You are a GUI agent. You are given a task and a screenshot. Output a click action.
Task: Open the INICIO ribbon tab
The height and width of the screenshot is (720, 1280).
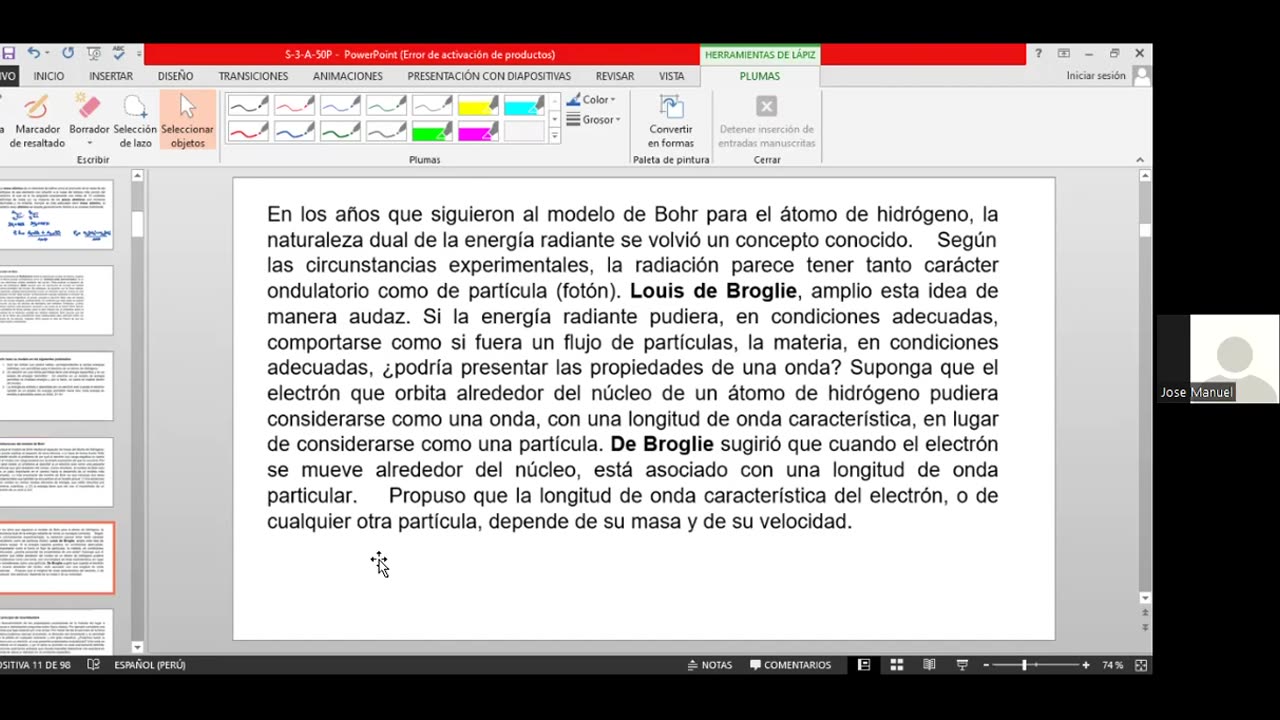pos(48,76)
